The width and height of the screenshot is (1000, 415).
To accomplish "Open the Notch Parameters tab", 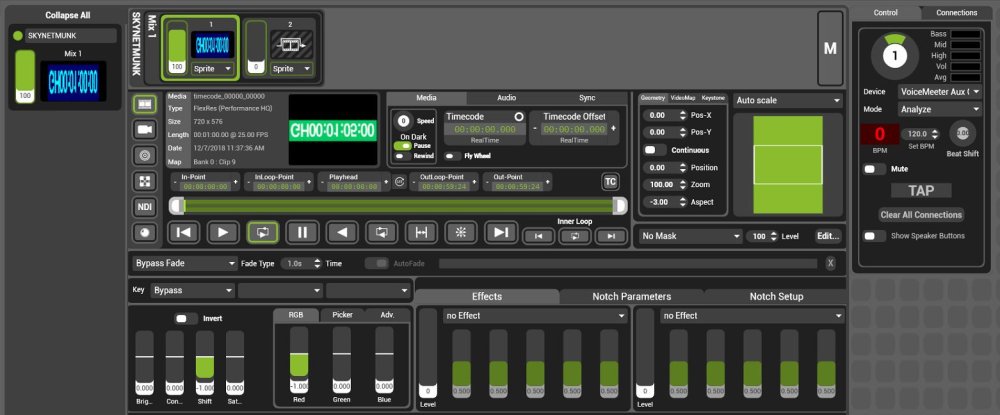I will tap(631, 296).
